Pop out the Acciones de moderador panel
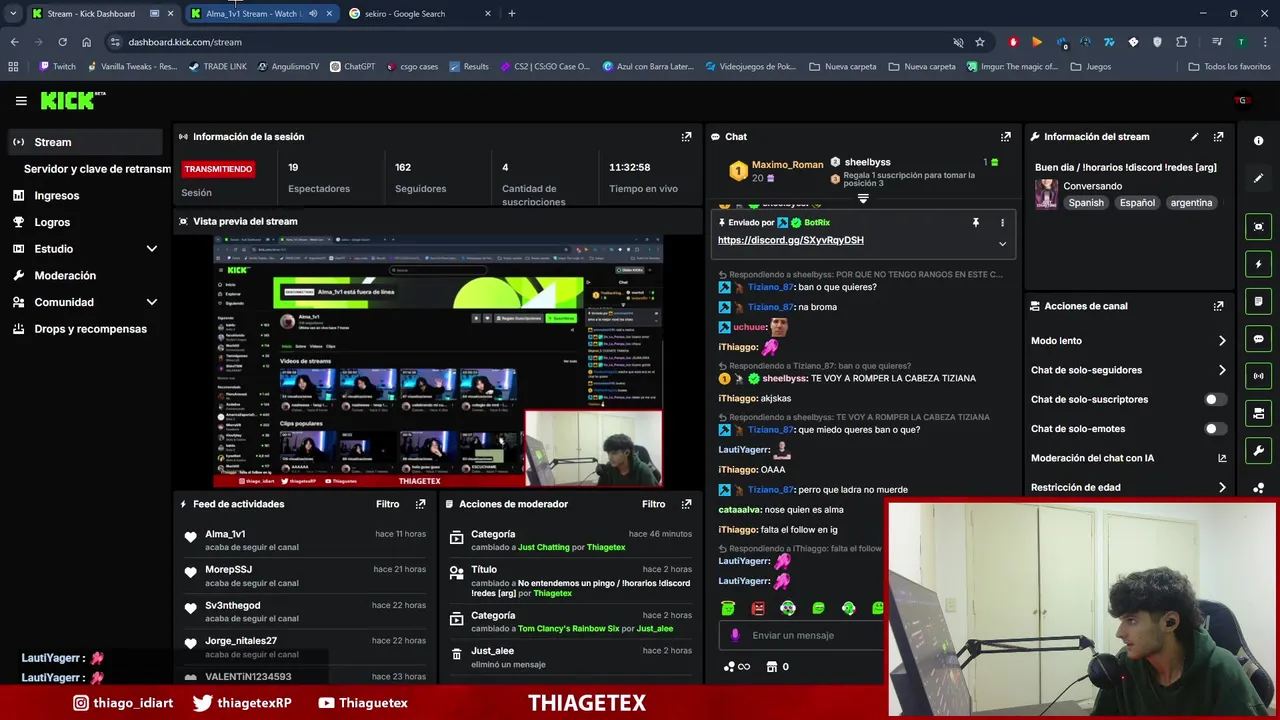The image size is (1280, 720). pos(686,504)
